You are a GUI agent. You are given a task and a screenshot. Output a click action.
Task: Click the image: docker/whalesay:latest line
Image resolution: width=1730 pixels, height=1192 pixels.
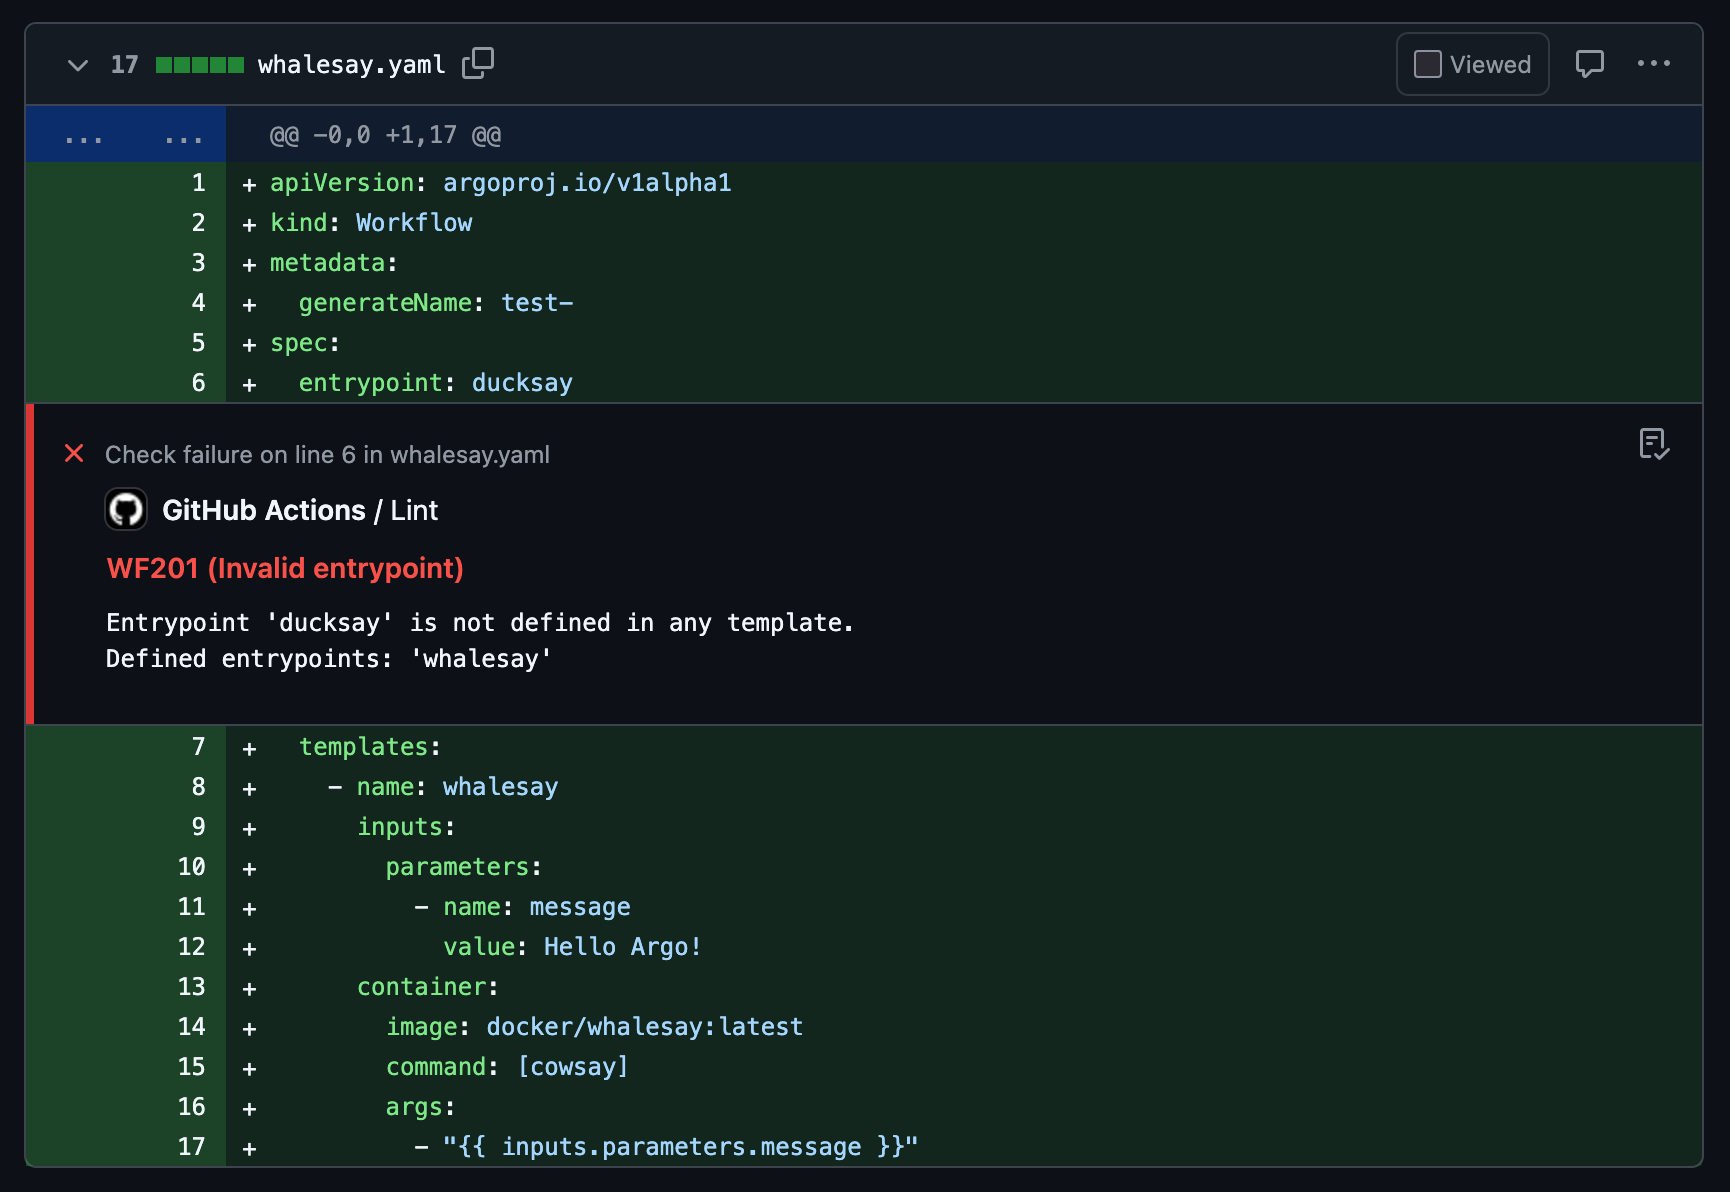964,1027
